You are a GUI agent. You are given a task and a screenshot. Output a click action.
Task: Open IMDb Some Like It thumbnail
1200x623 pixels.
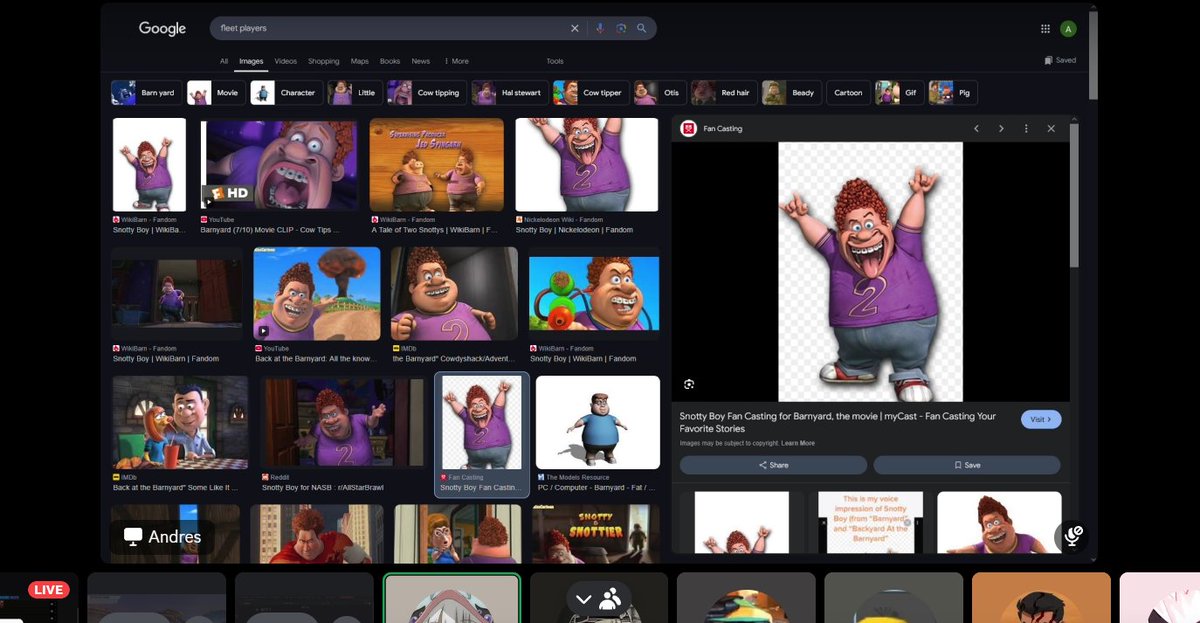point(180,423)
